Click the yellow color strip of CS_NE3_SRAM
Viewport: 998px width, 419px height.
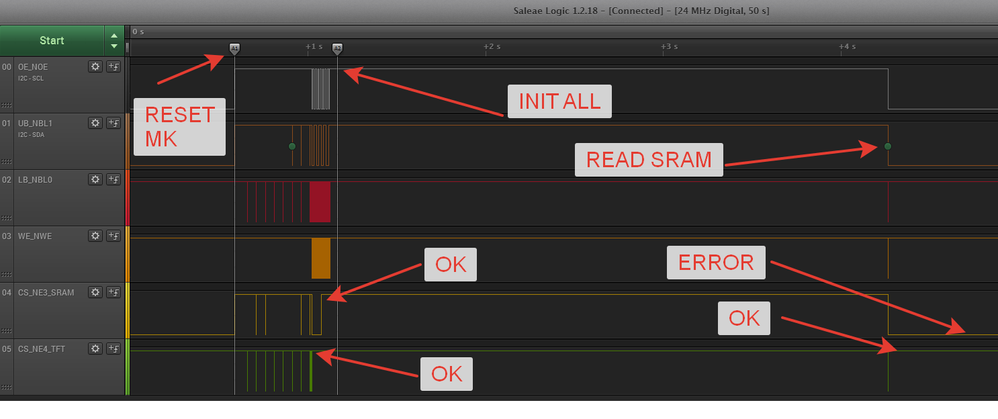tap(127, 310)
